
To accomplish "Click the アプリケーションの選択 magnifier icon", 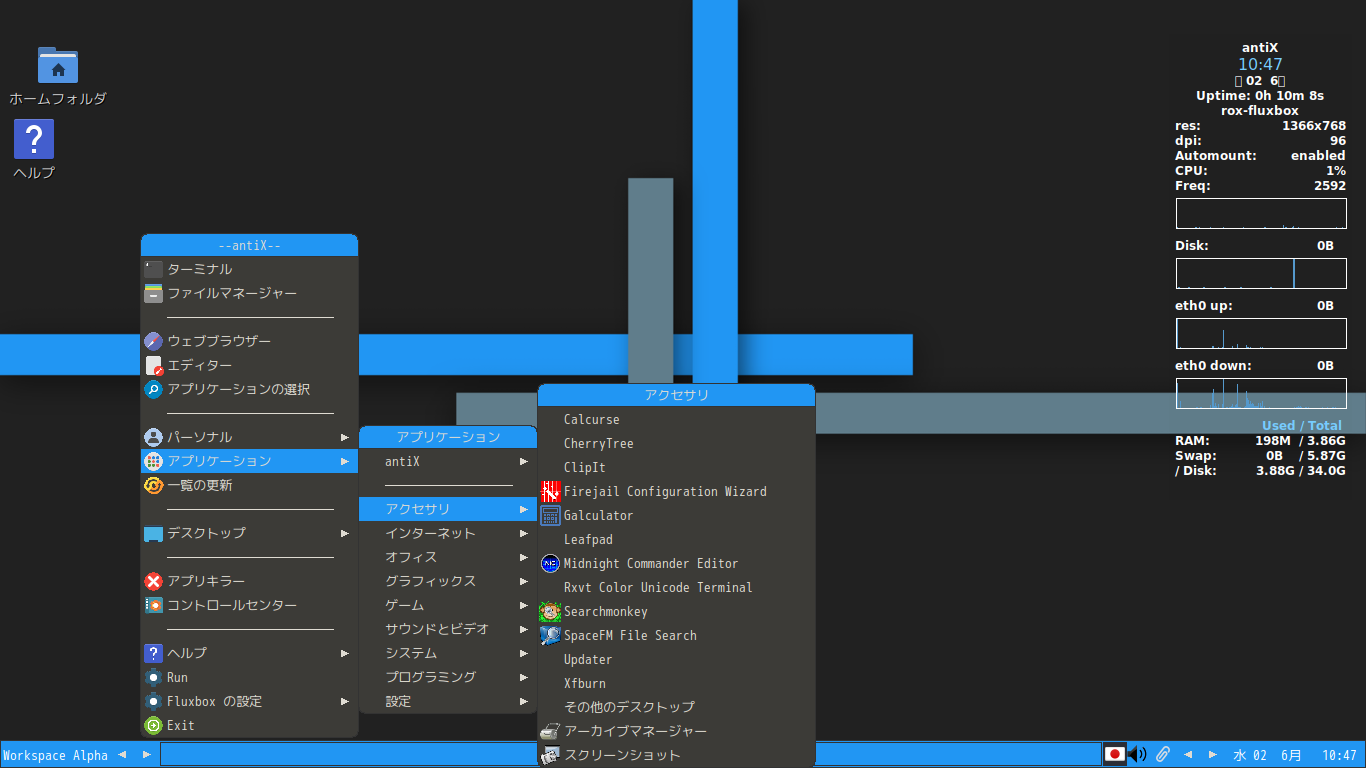I will click(153, 389).
